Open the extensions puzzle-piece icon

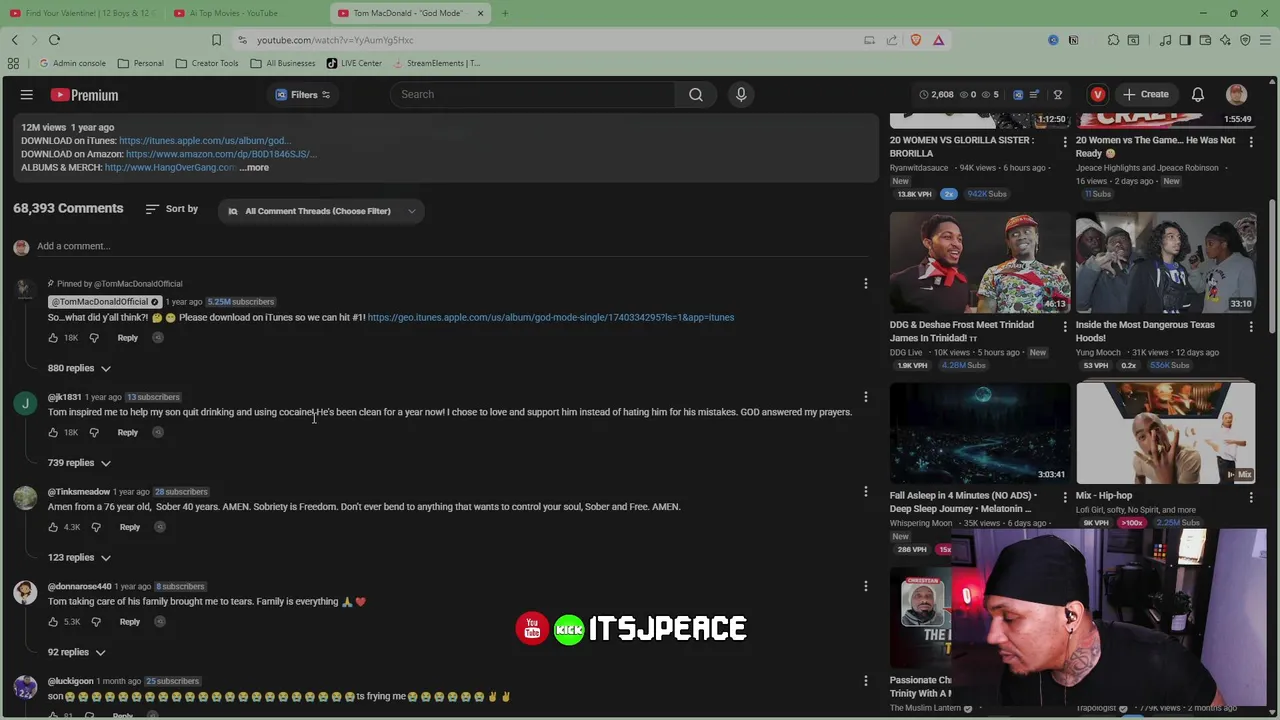click(1113, 40)
